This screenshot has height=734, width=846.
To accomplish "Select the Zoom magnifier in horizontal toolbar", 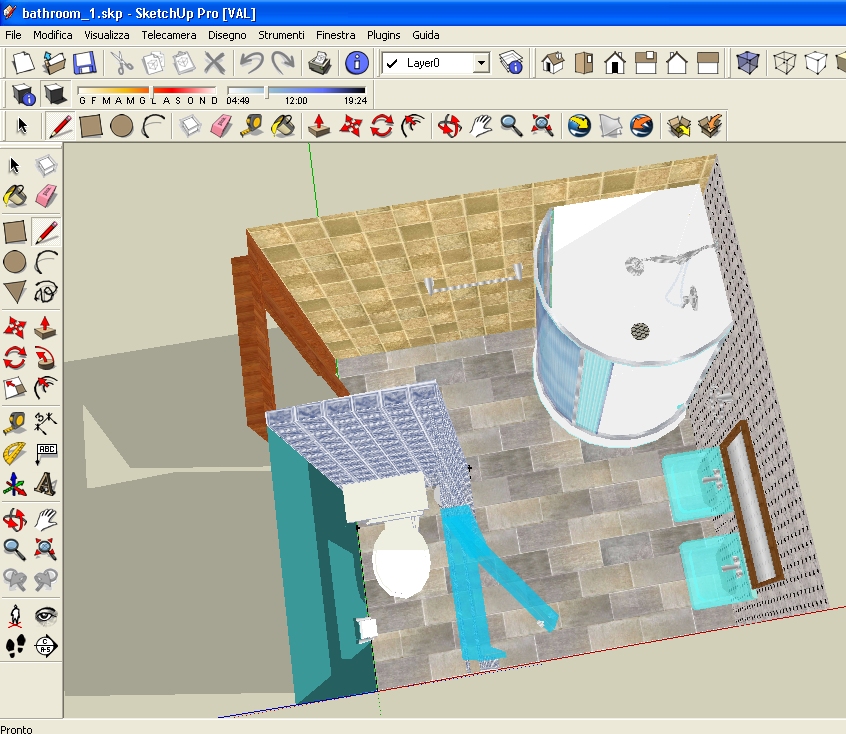I will pos(511,126).
